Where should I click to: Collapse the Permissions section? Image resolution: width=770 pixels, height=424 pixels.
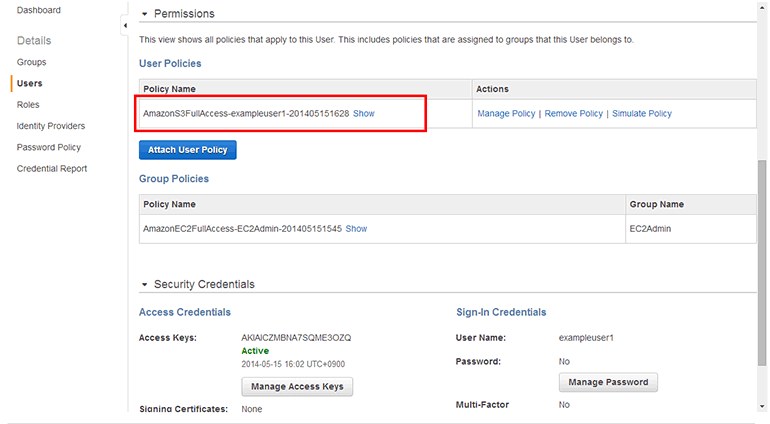pyautogui.click(x=144, y=14)
